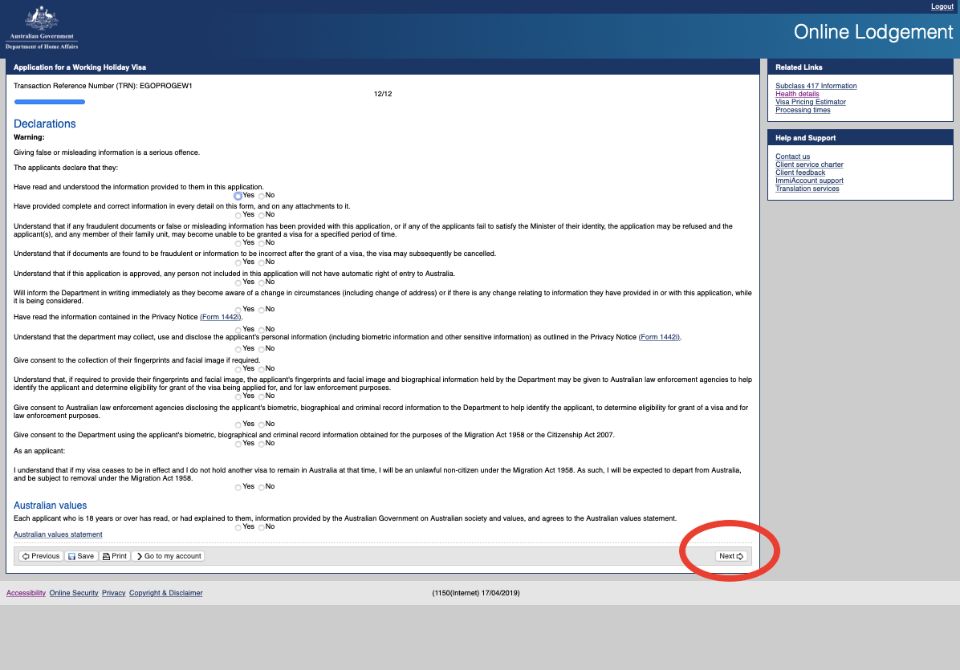960x670 pixels.
Task: Open the Processing times link
Action: pos(803,110)
